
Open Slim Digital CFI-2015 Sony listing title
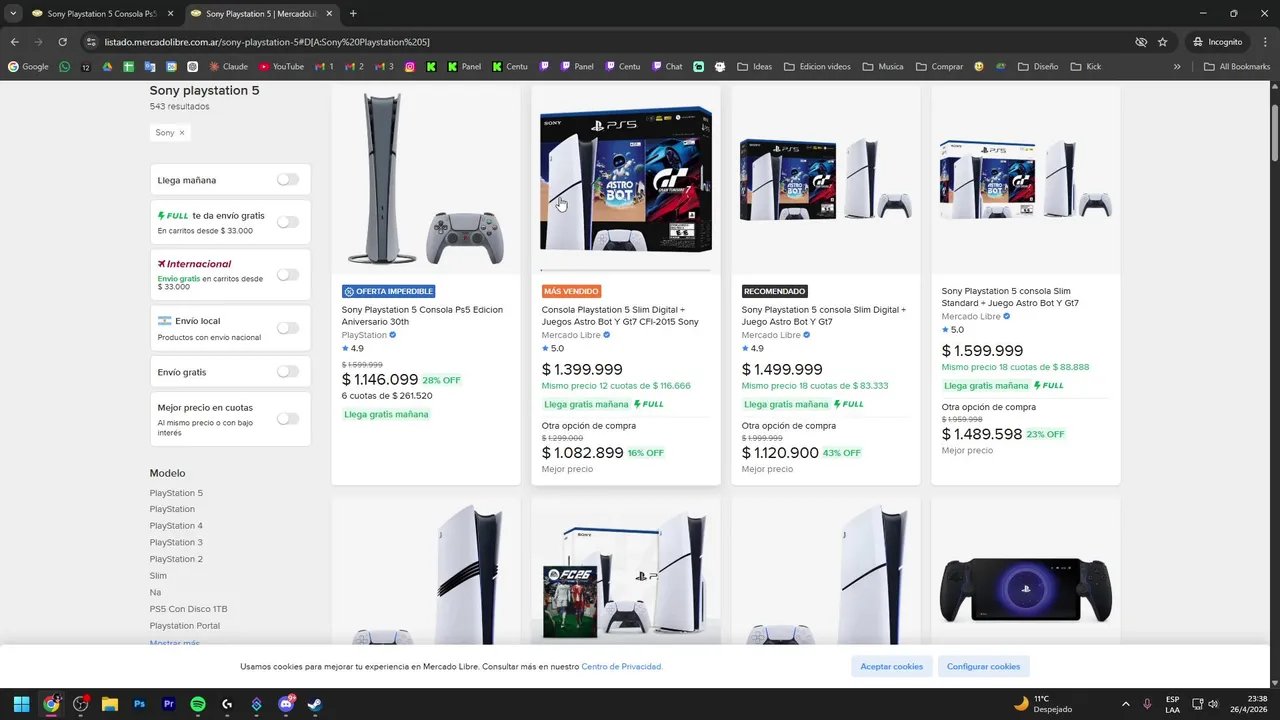pos(620,316)
